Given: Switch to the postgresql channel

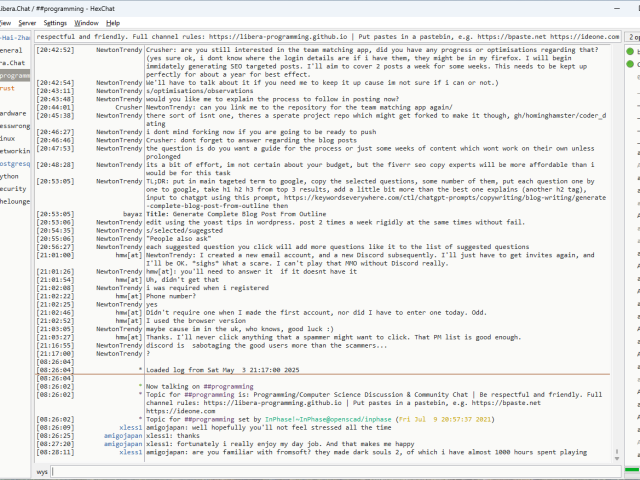Looking at the screenshot, I should point(14,163).
